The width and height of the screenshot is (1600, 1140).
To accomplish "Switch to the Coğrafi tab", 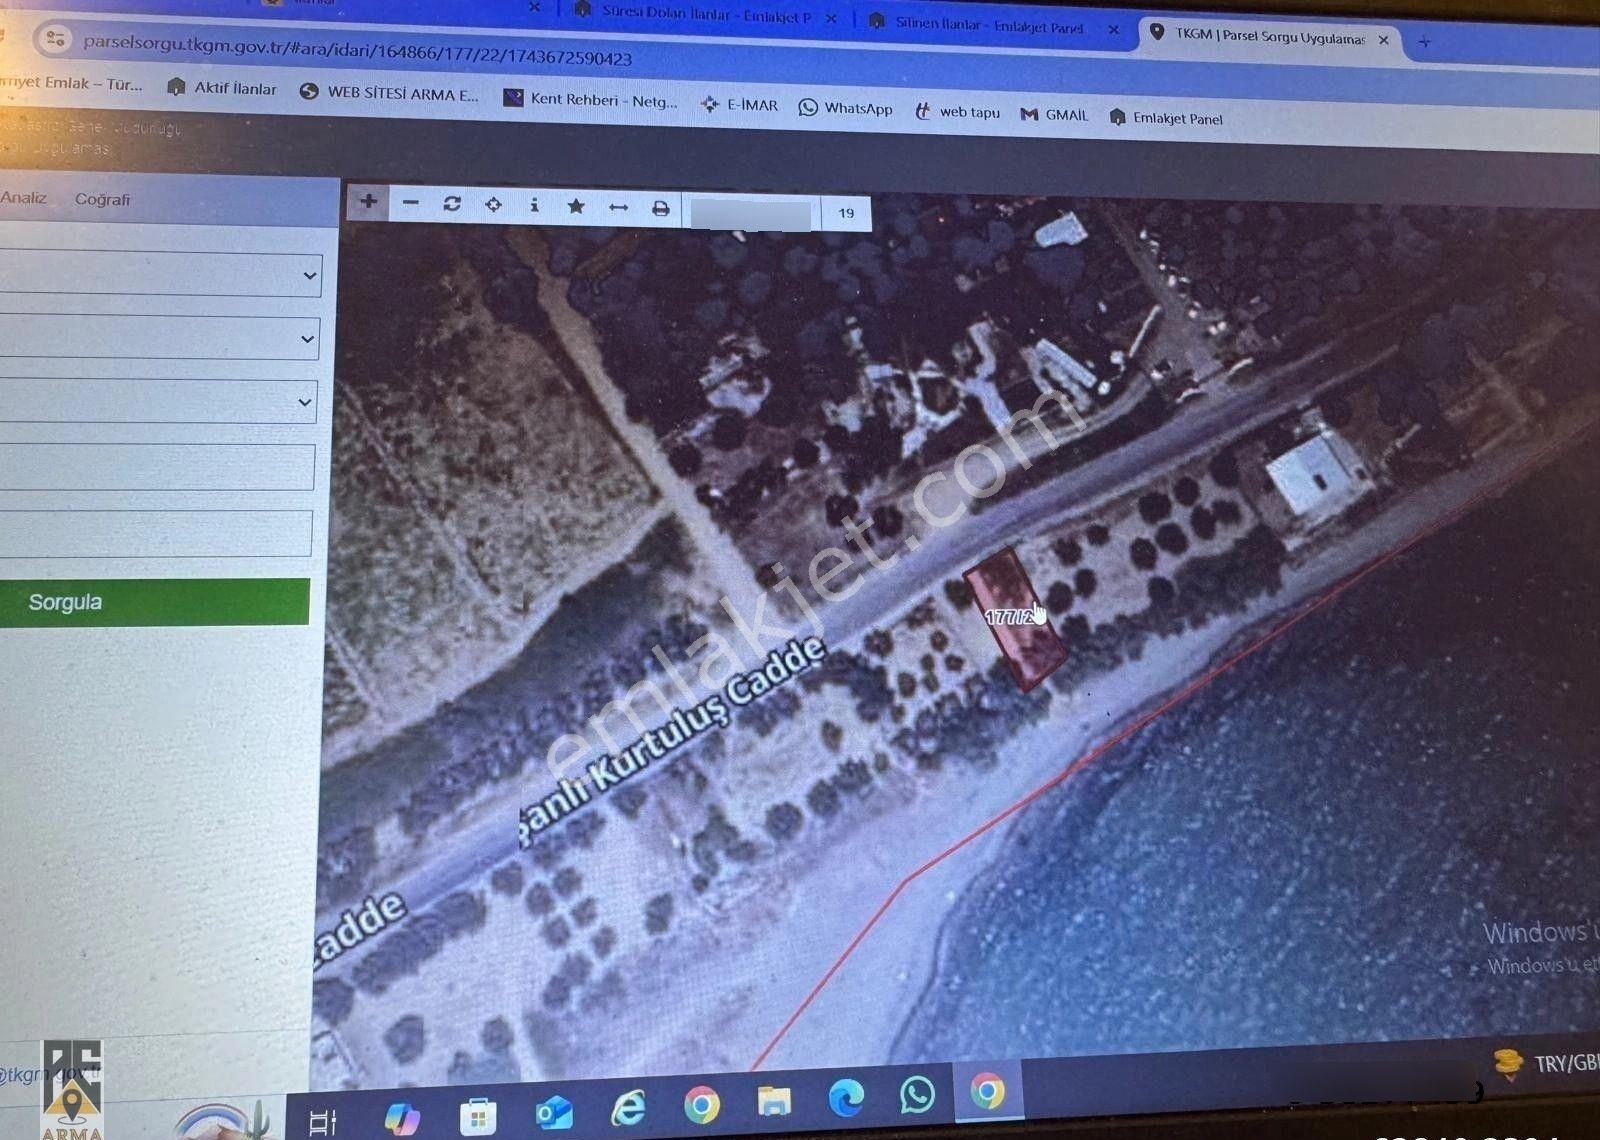I will (x=103, y=199).
